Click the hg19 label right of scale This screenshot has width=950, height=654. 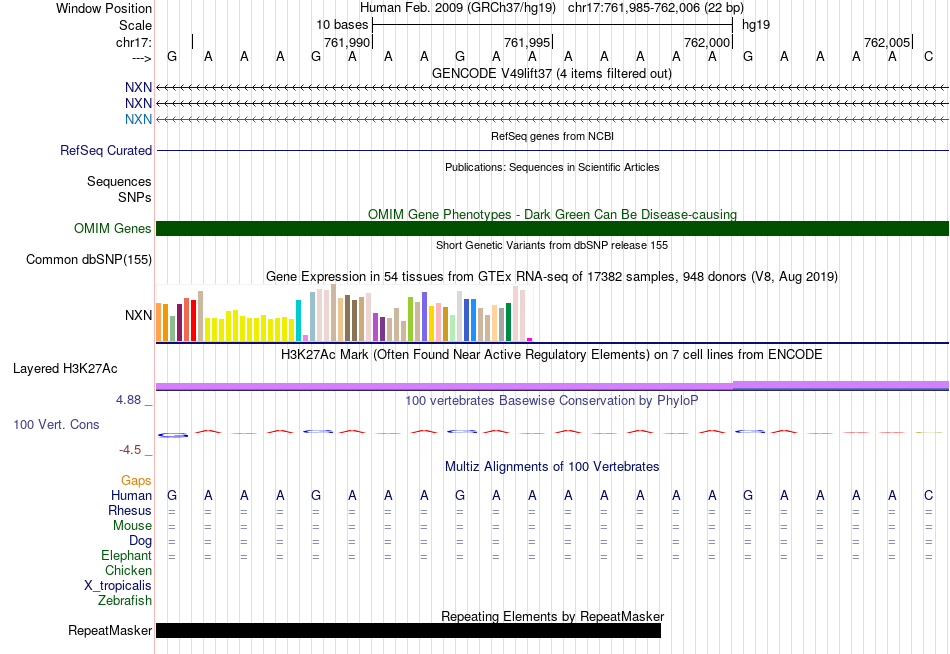coord(756,25)
